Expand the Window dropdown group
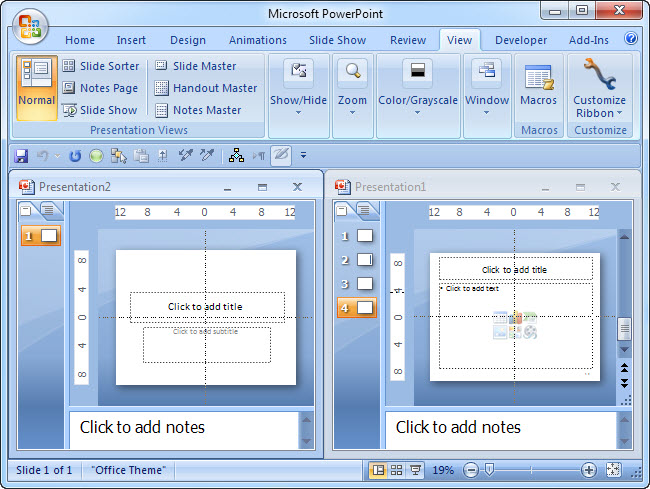The image size is (650, 489). tap(487, 95)
